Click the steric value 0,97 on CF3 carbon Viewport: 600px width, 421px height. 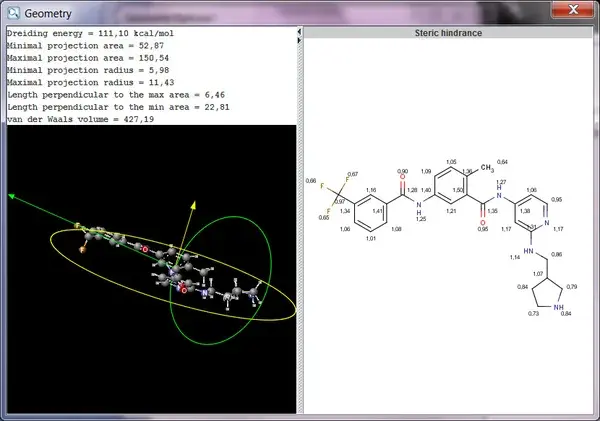click(x=340, y=201)
